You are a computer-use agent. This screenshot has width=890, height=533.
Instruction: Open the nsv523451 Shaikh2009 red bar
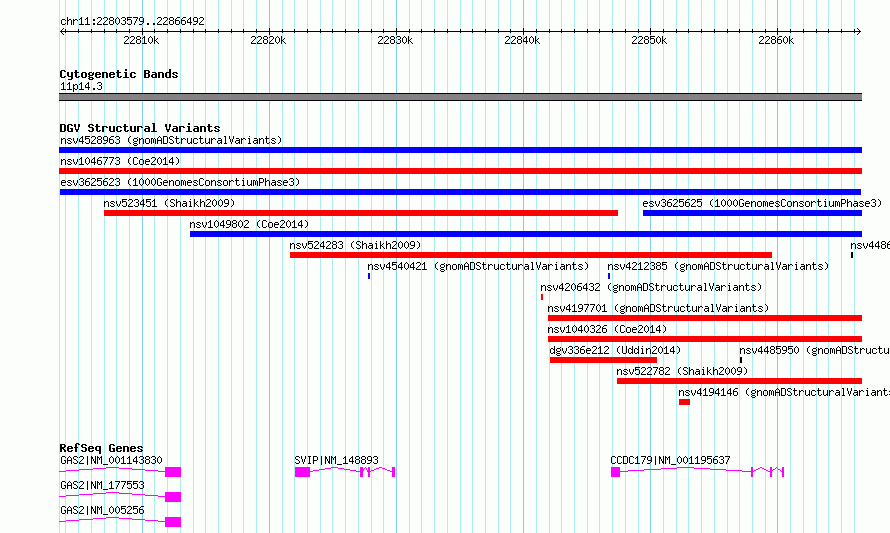360,213
